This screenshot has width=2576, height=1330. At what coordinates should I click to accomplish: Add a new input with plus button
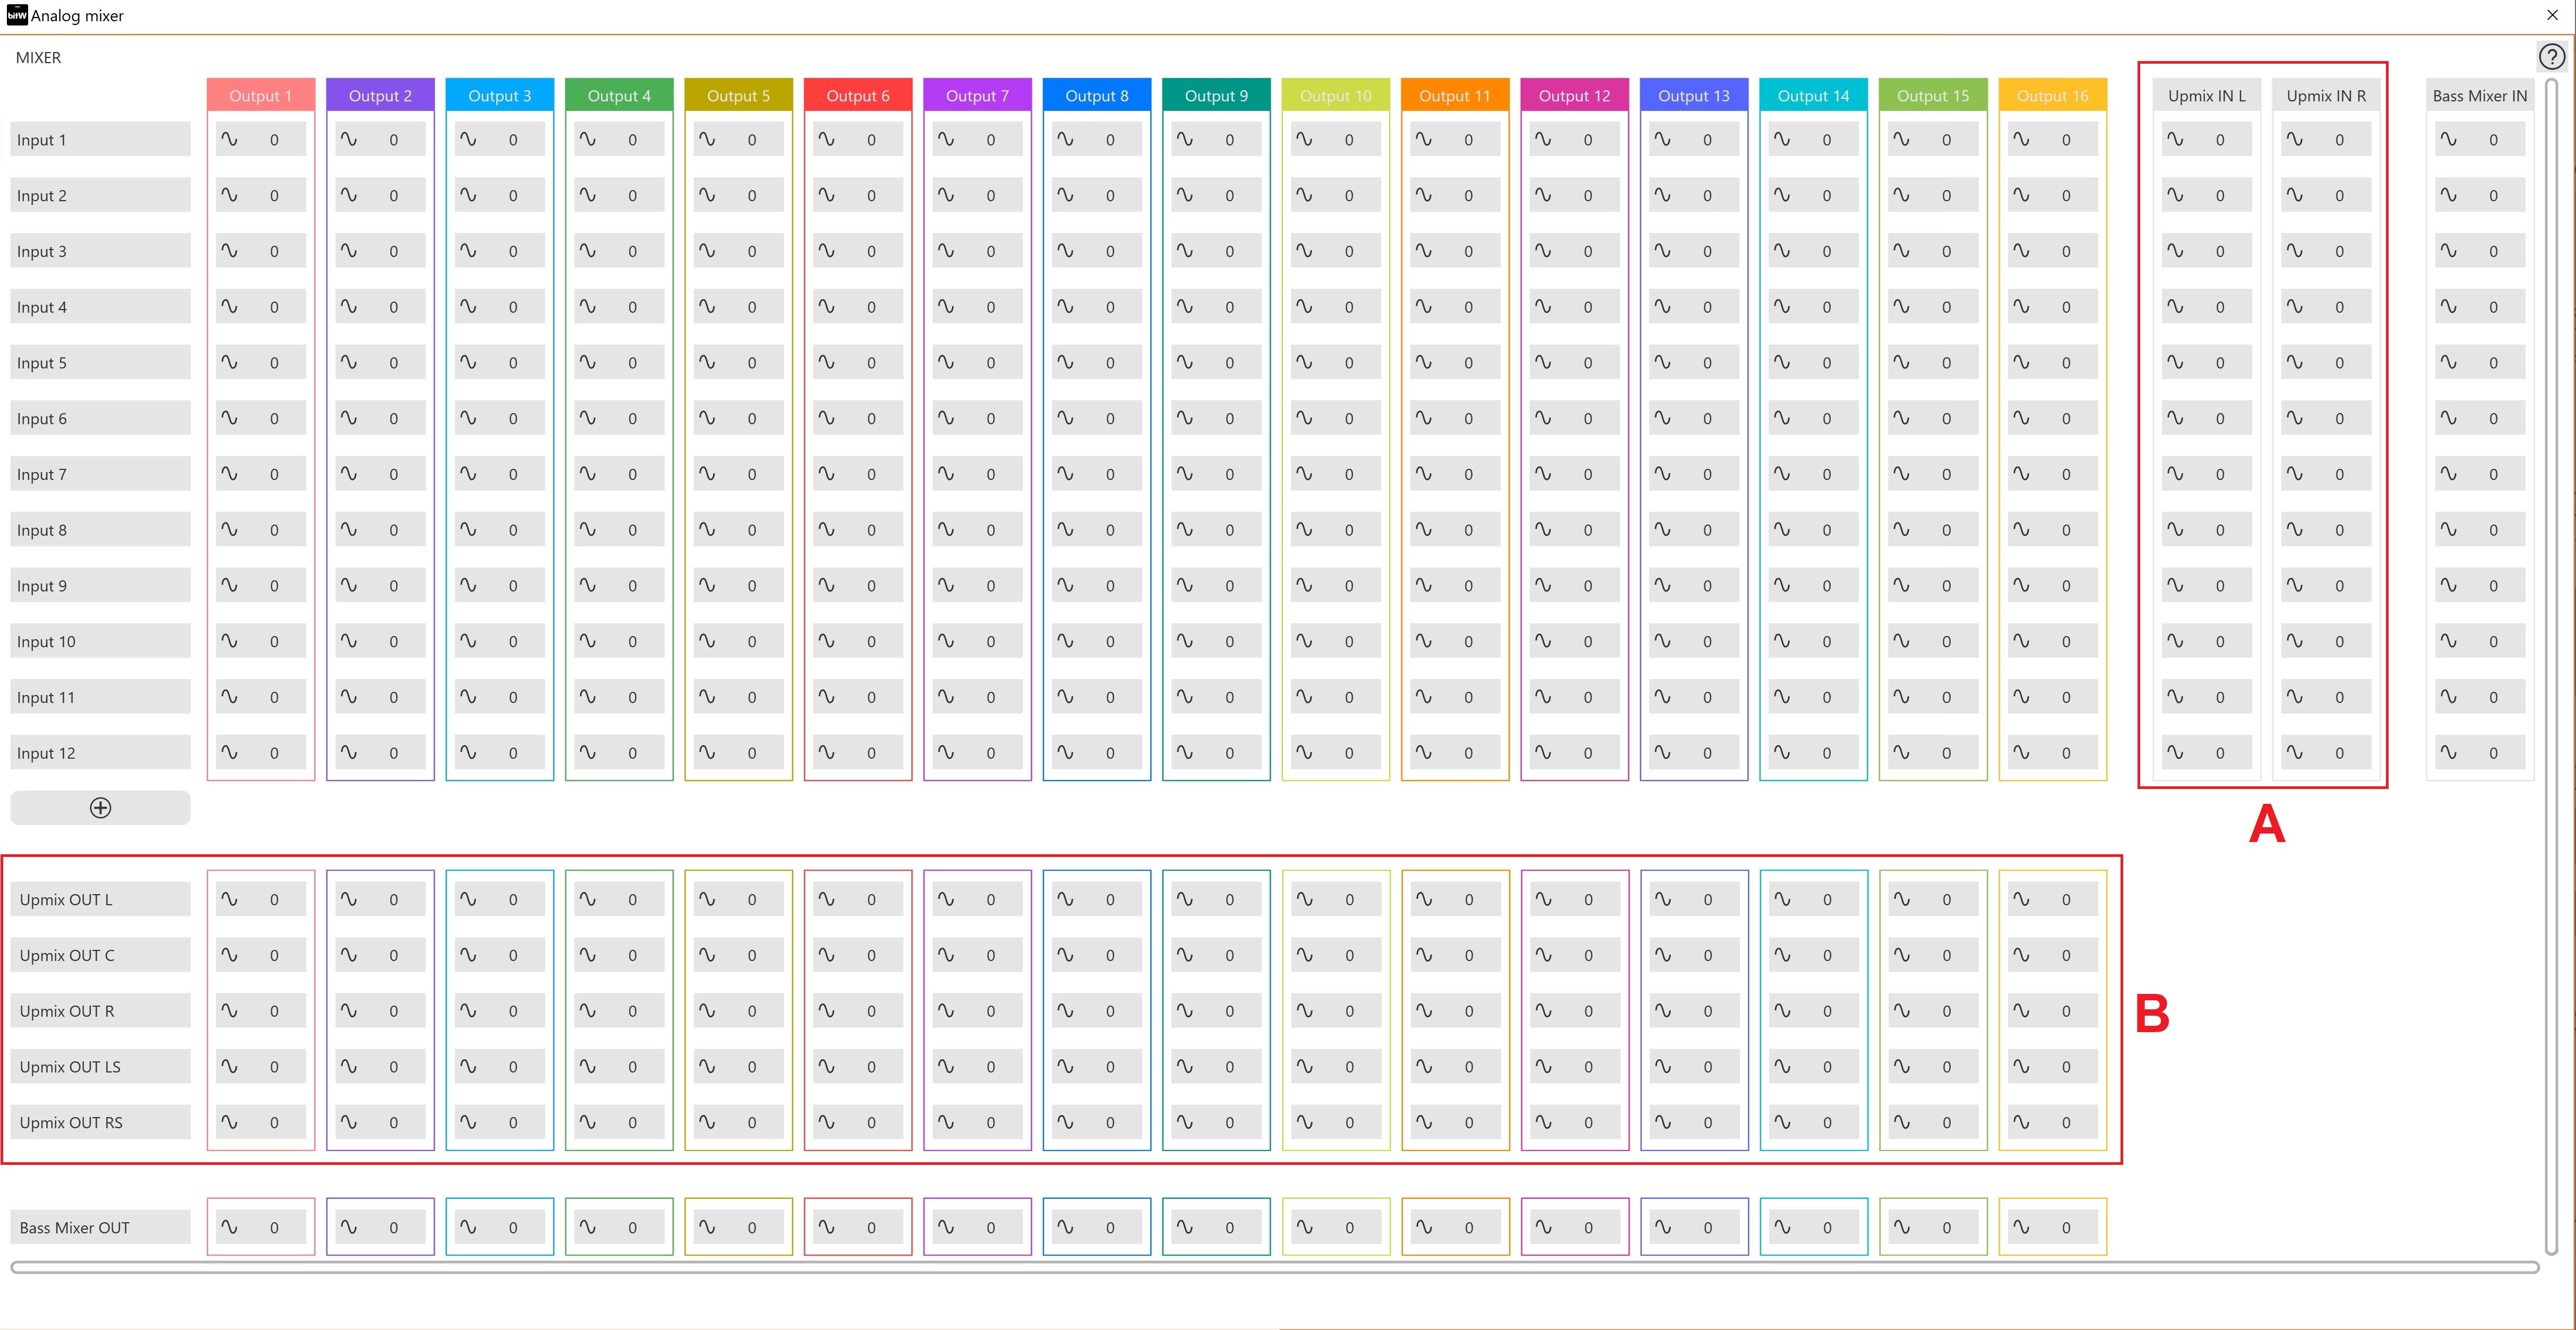click(100, 808)
